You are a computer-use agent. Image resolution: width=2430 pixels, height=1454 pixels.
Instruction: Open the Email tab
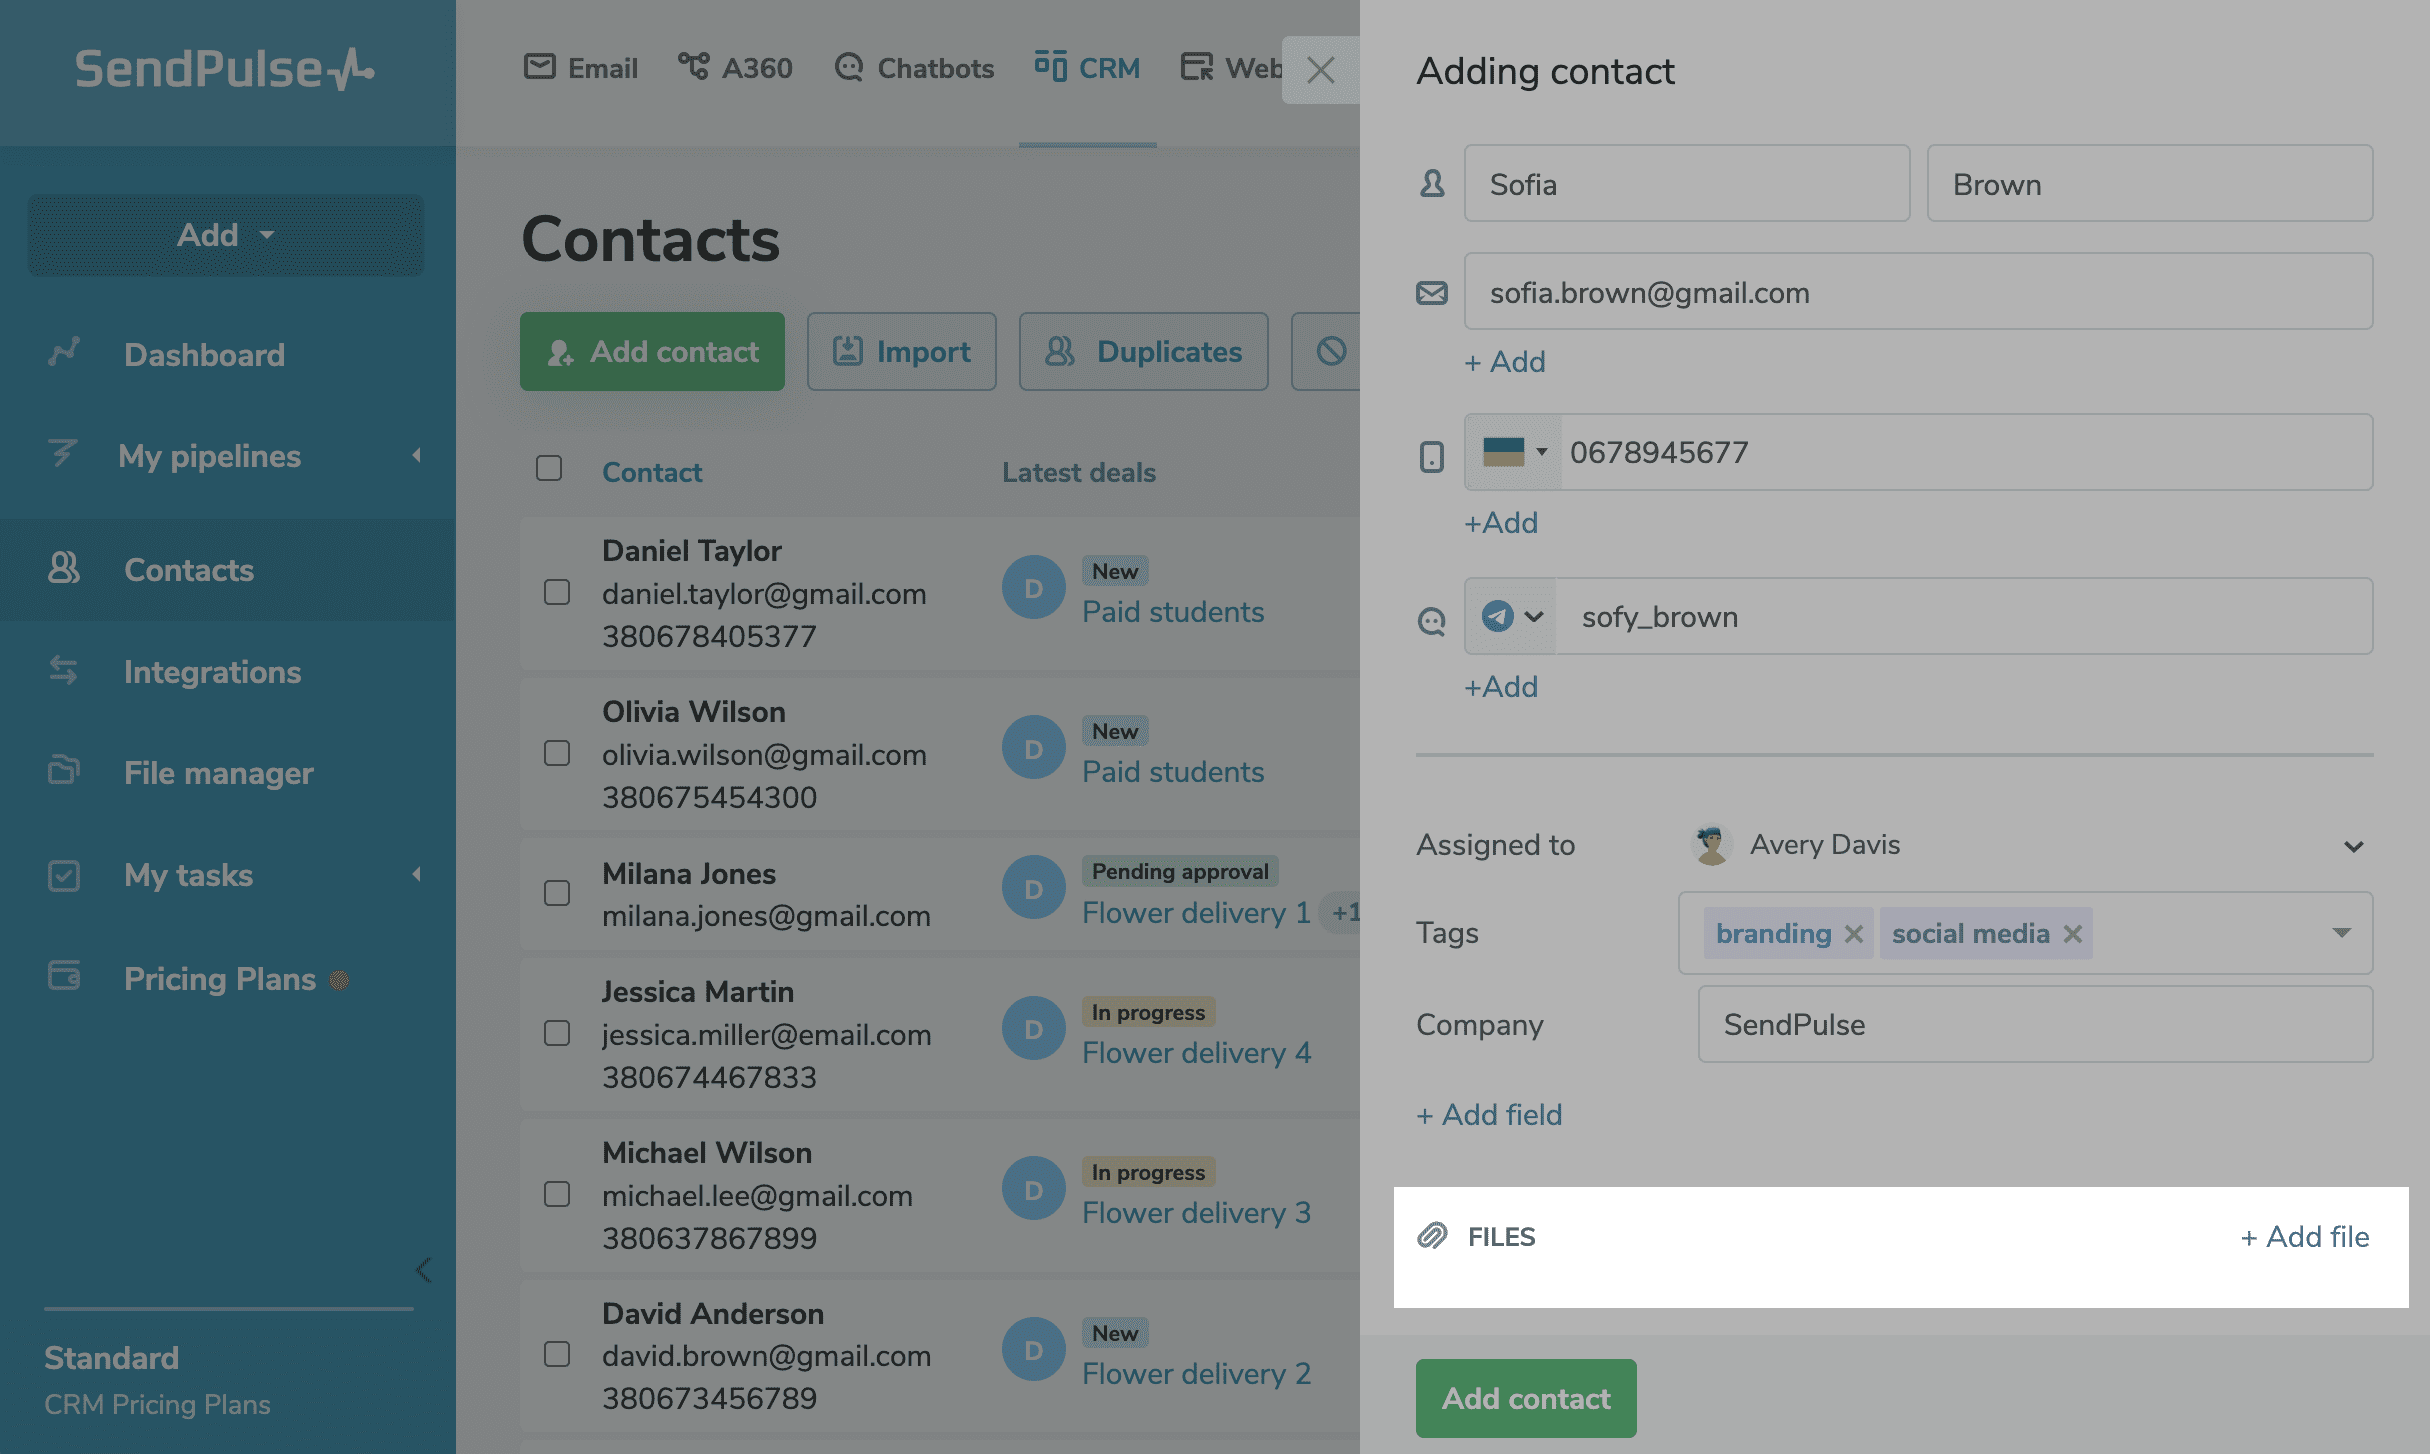pos(581,68)
